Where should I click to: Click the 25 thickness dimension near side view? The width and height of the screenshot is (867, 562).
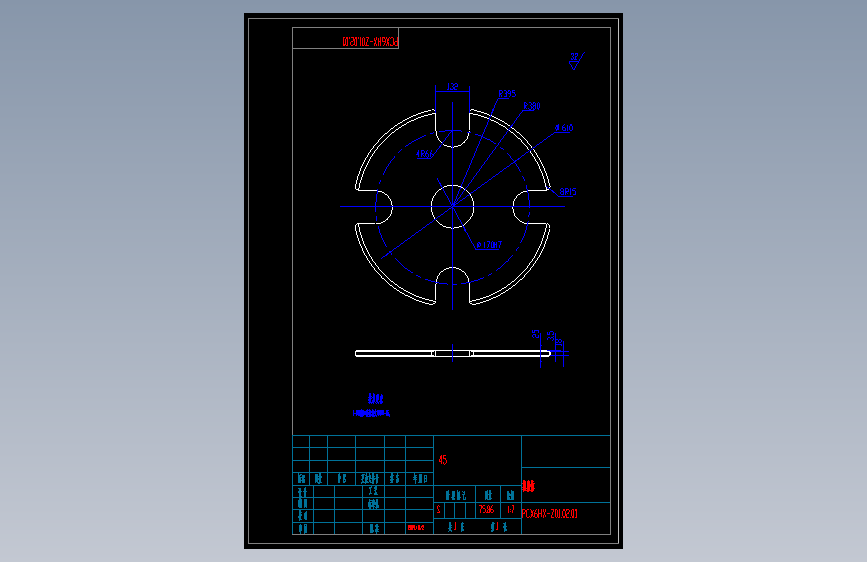point(535,334)
